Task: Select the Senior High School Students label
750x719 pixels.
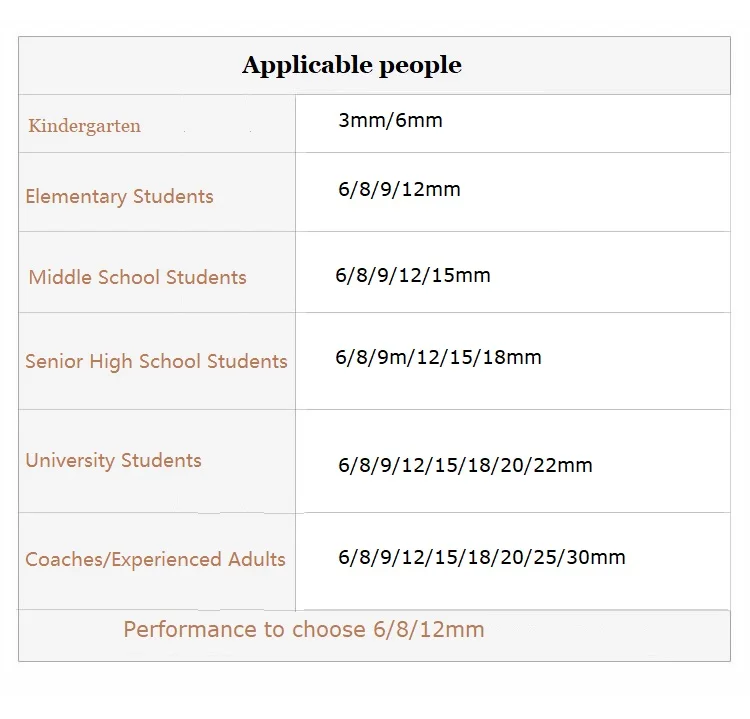Action: click(x=156, y=361)
